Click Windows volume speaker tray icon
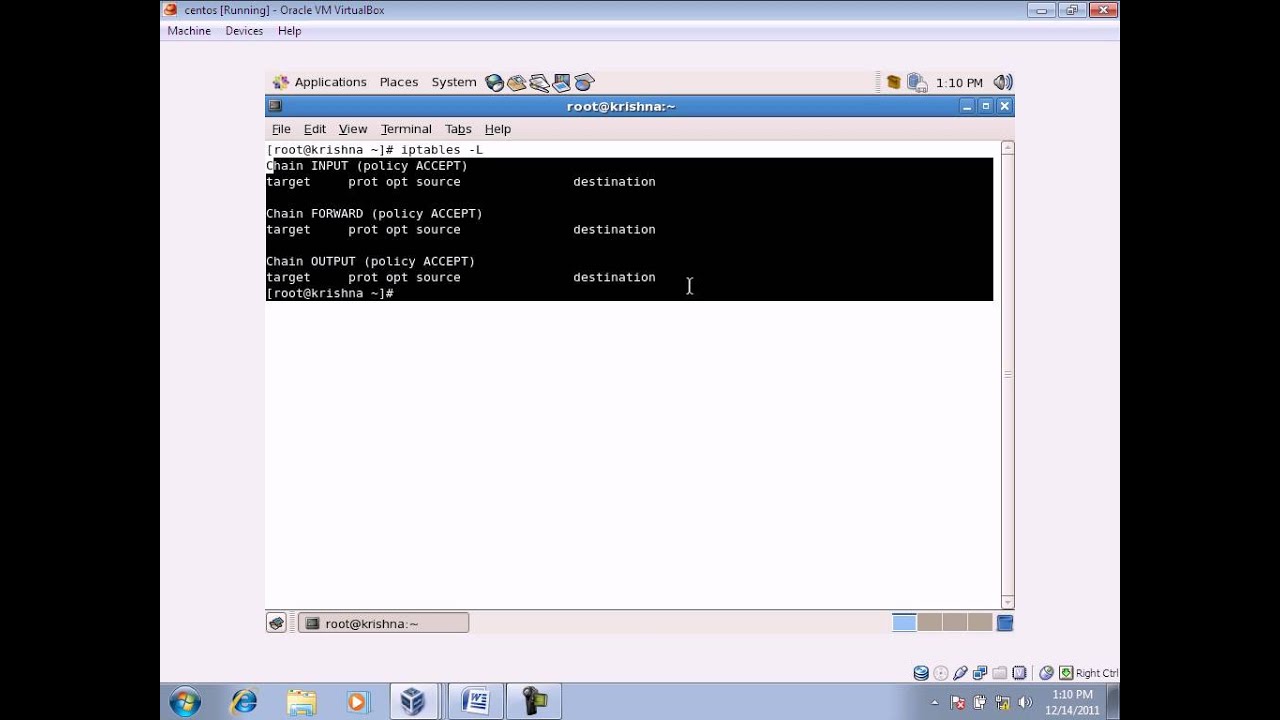1280x720 pixels. coord(1024,703)
